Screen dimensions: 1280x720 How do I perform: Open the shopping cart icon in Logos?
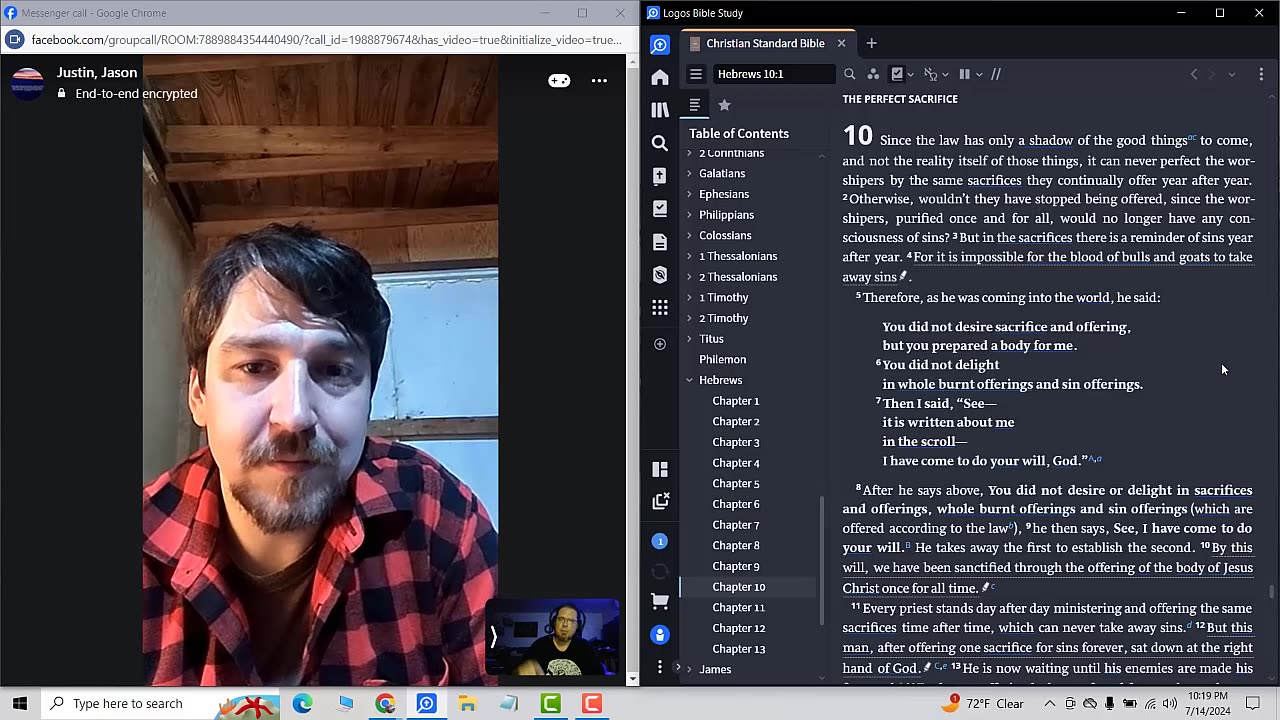click(660, 602)
